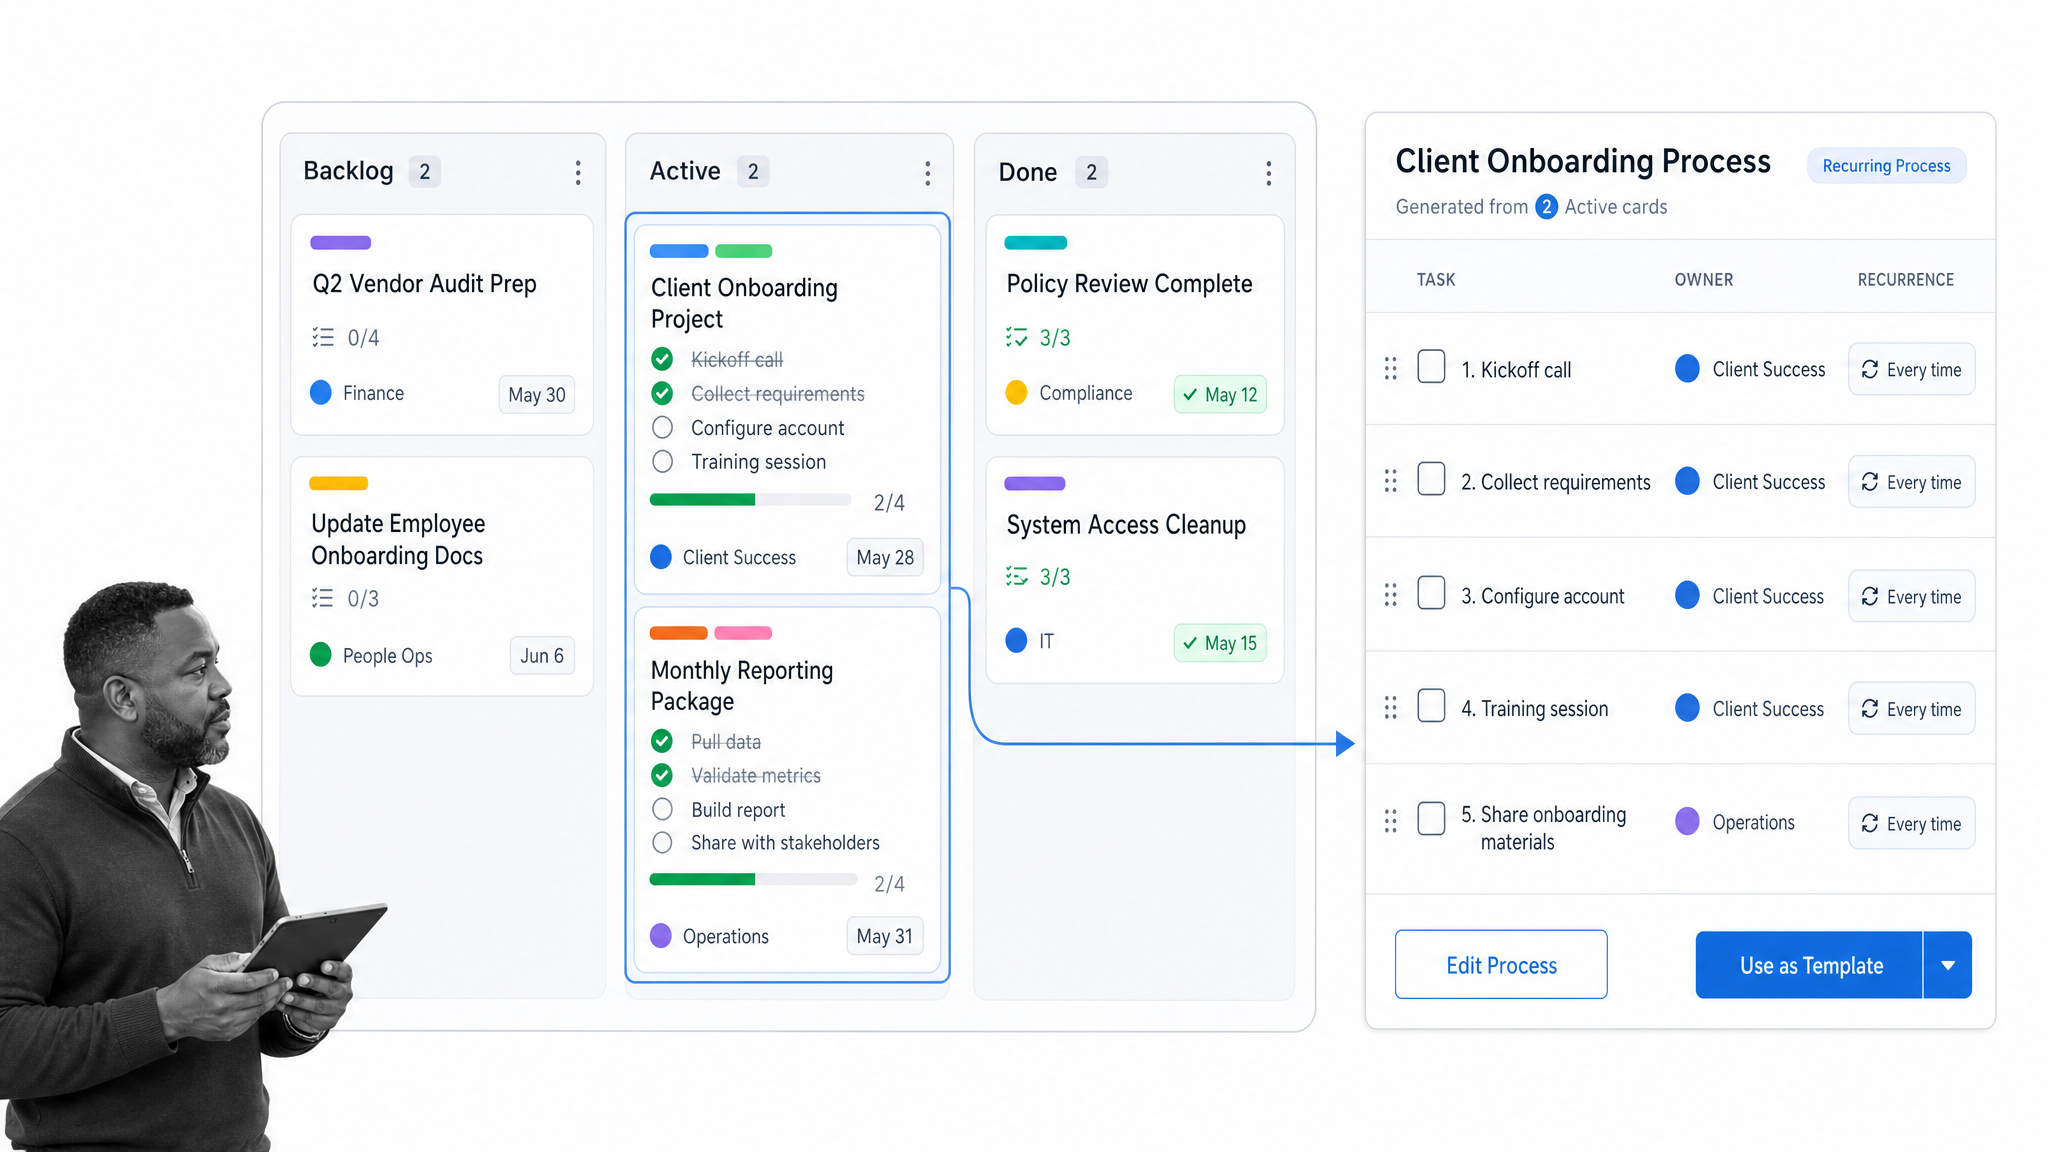Click the Operations owner avatar in process table

[x=1687, y=822]
